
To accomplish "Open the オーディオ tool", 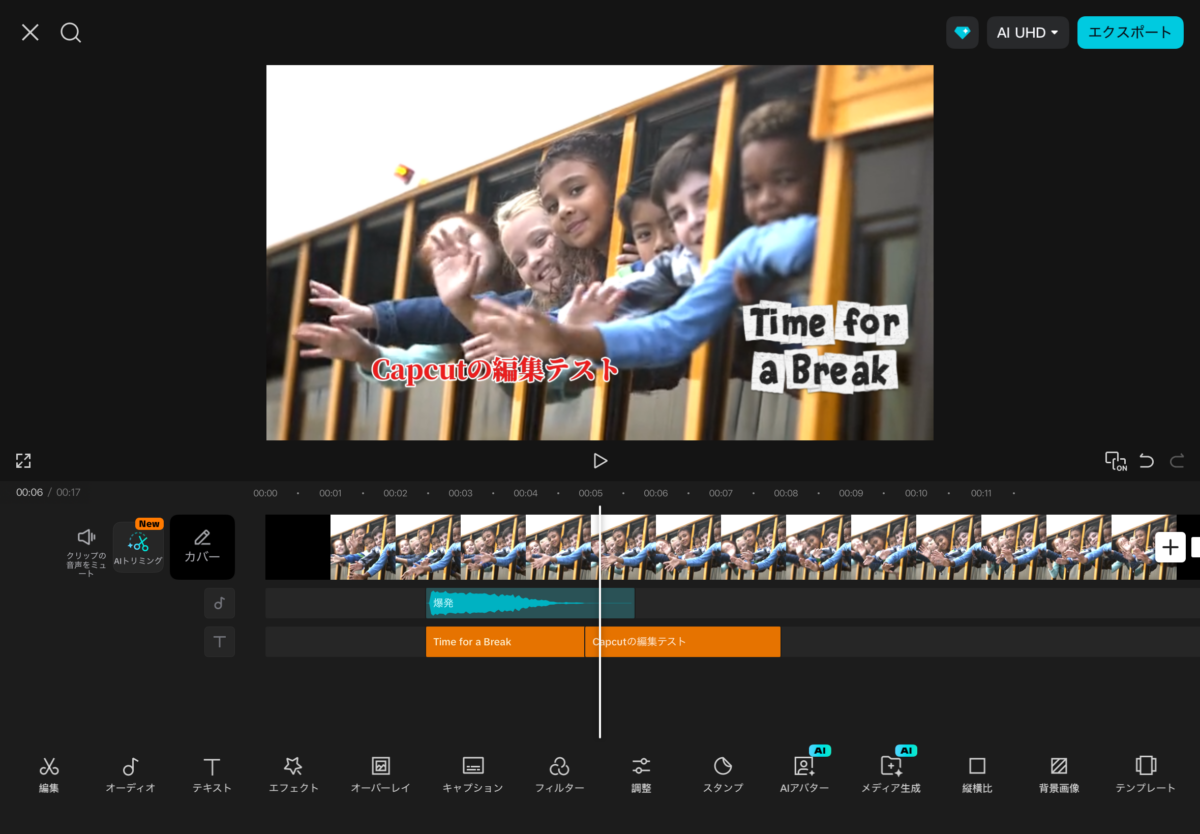I will pos(130,775).
